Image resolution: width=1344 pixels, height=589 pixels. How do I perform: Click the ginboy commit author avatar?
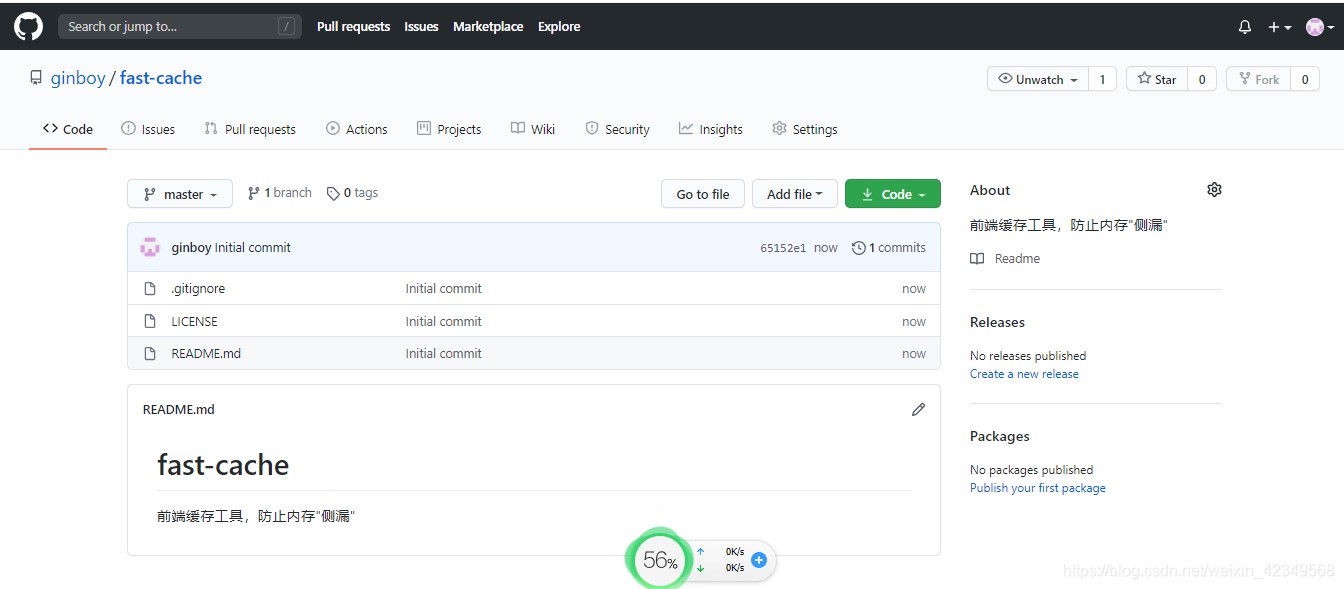coord(150,247)
